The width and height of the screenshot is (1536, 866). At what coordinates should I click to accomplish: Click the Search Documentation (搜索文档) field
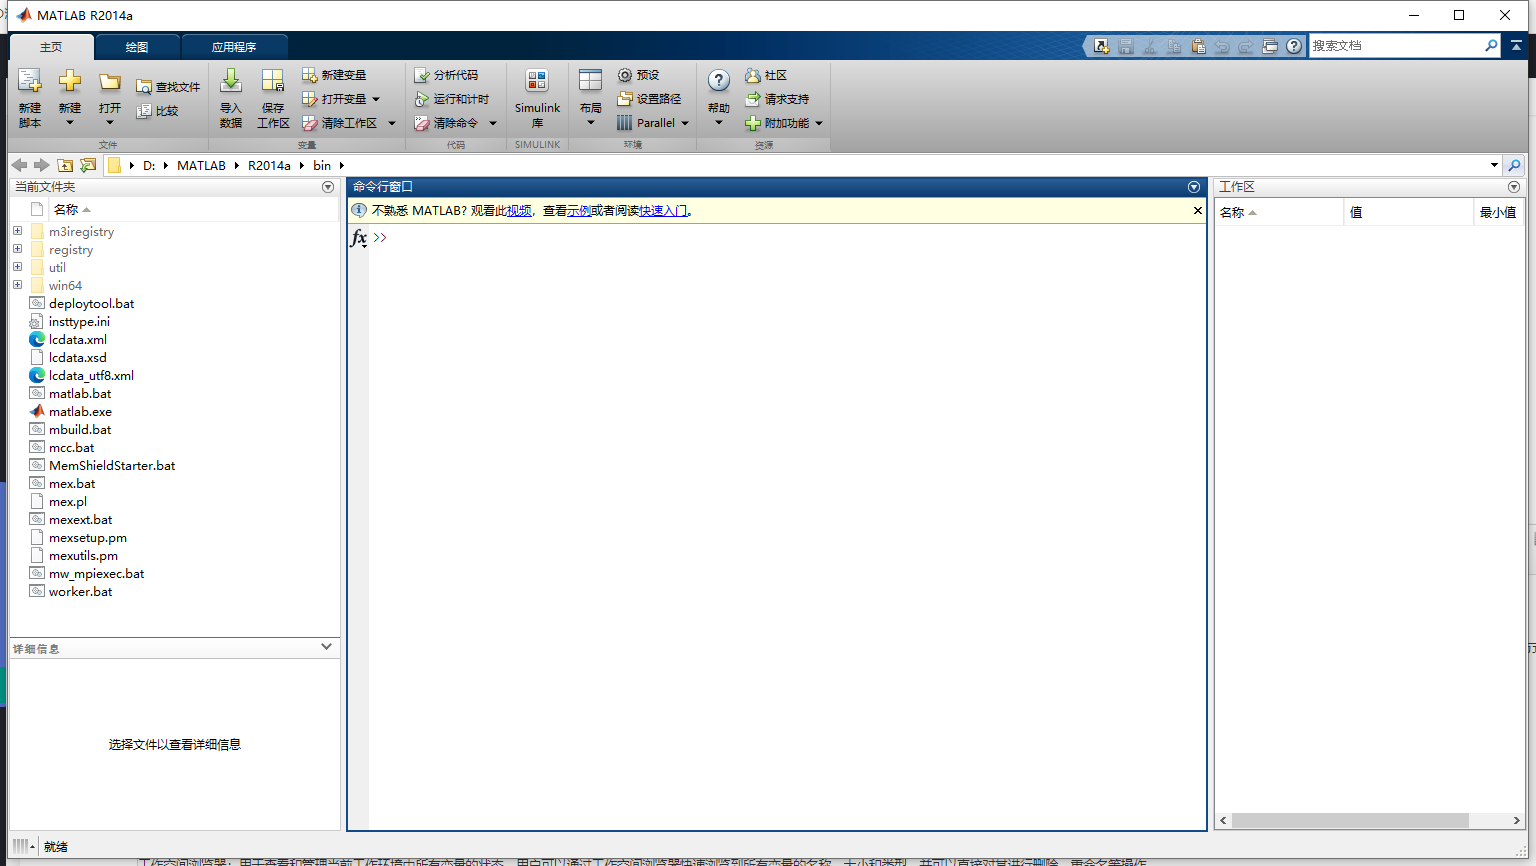point(1396,46)
